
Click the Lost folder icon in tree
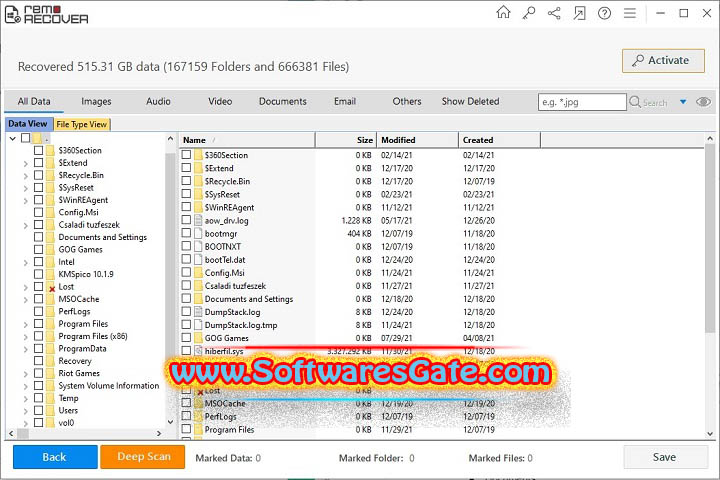pos(51,287)
